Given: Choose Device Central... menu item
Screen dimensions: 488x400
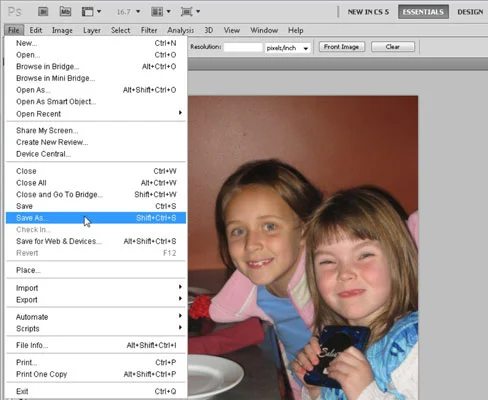Looking at the screenshot, I should click(x=96, y=154).
